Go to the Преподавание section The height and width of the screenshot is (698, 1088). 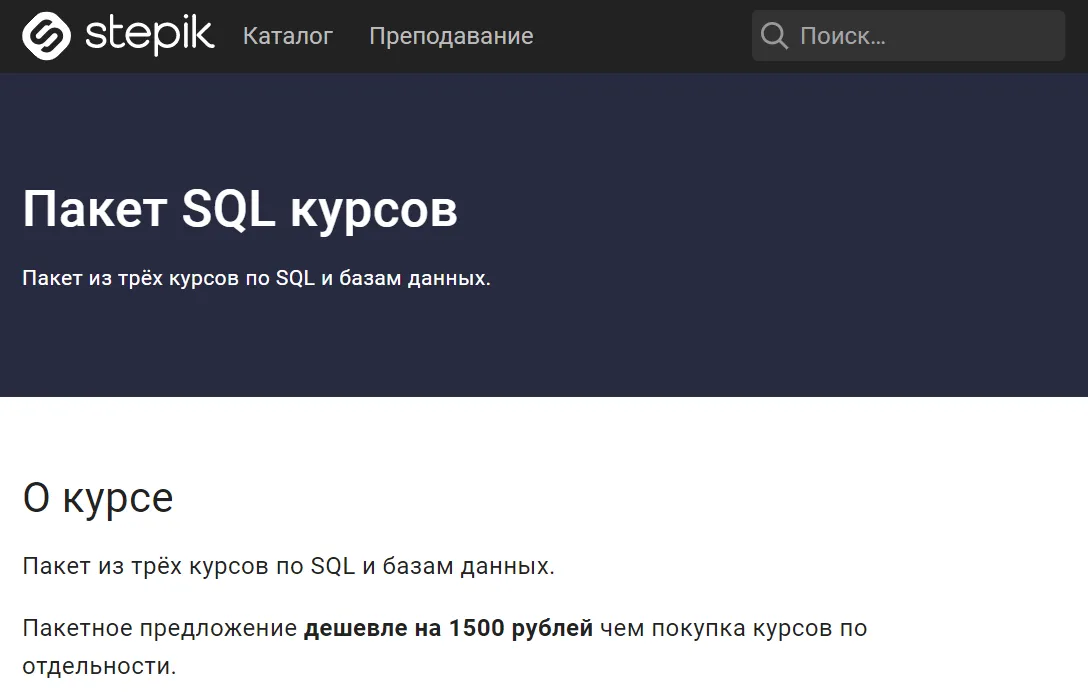[451, 36]
